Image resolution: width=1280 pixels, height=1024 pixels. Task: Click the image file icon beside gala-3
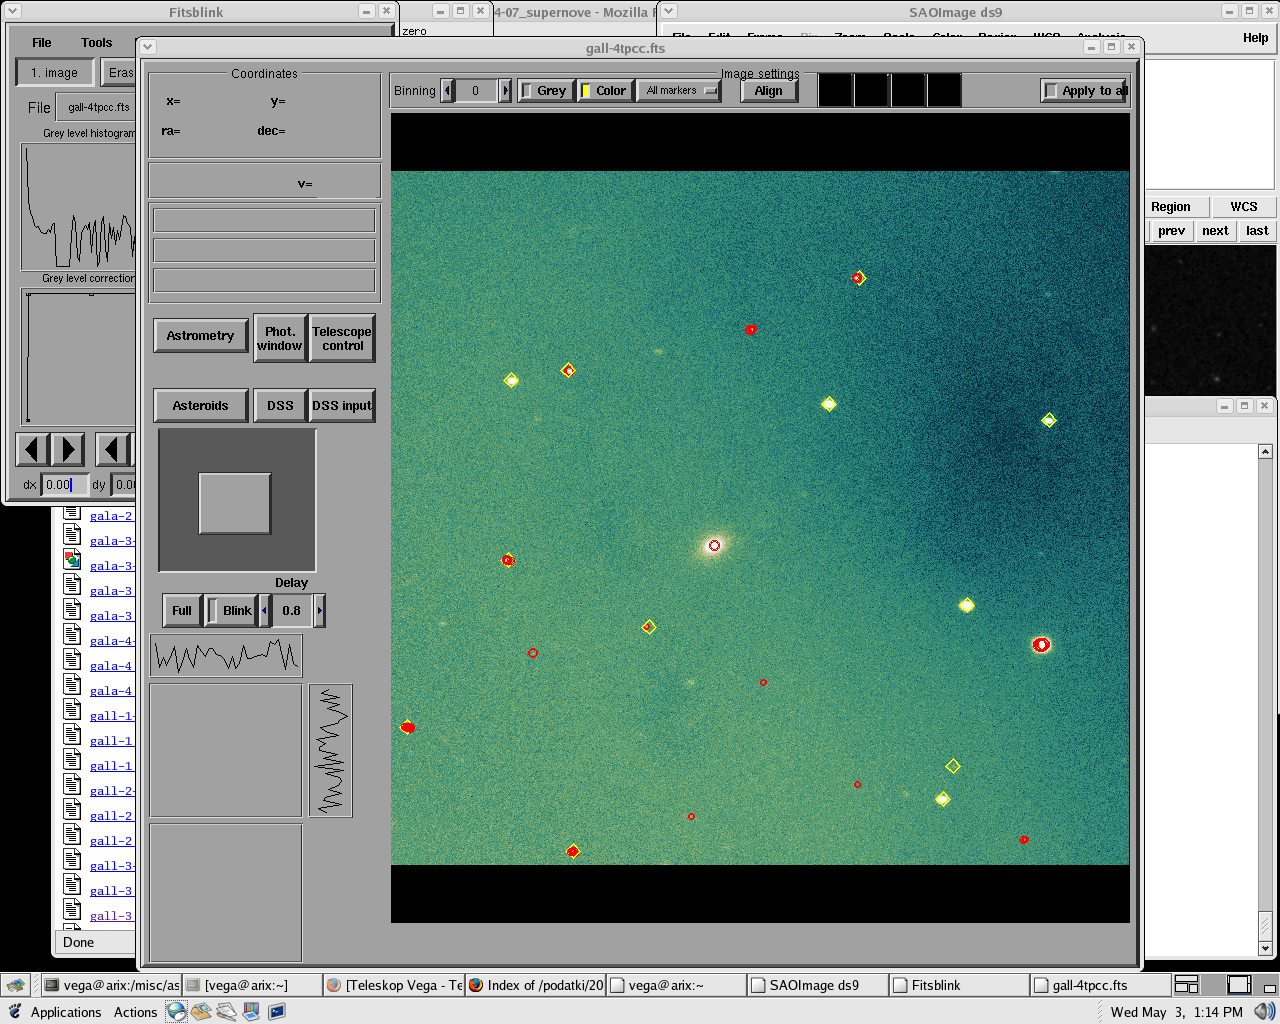(x=72, y=559)
